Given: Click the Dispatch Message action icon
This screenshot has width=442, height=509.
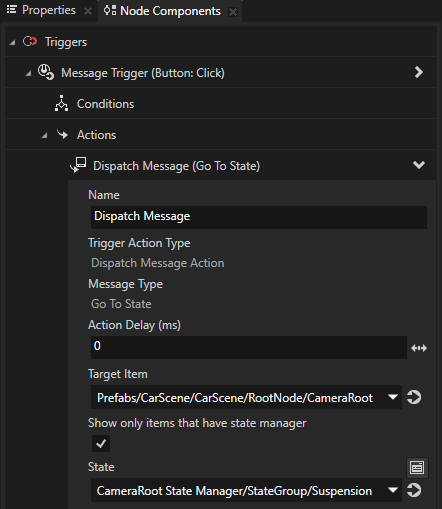Looking at the screenshot, I should tap(79, 165).
